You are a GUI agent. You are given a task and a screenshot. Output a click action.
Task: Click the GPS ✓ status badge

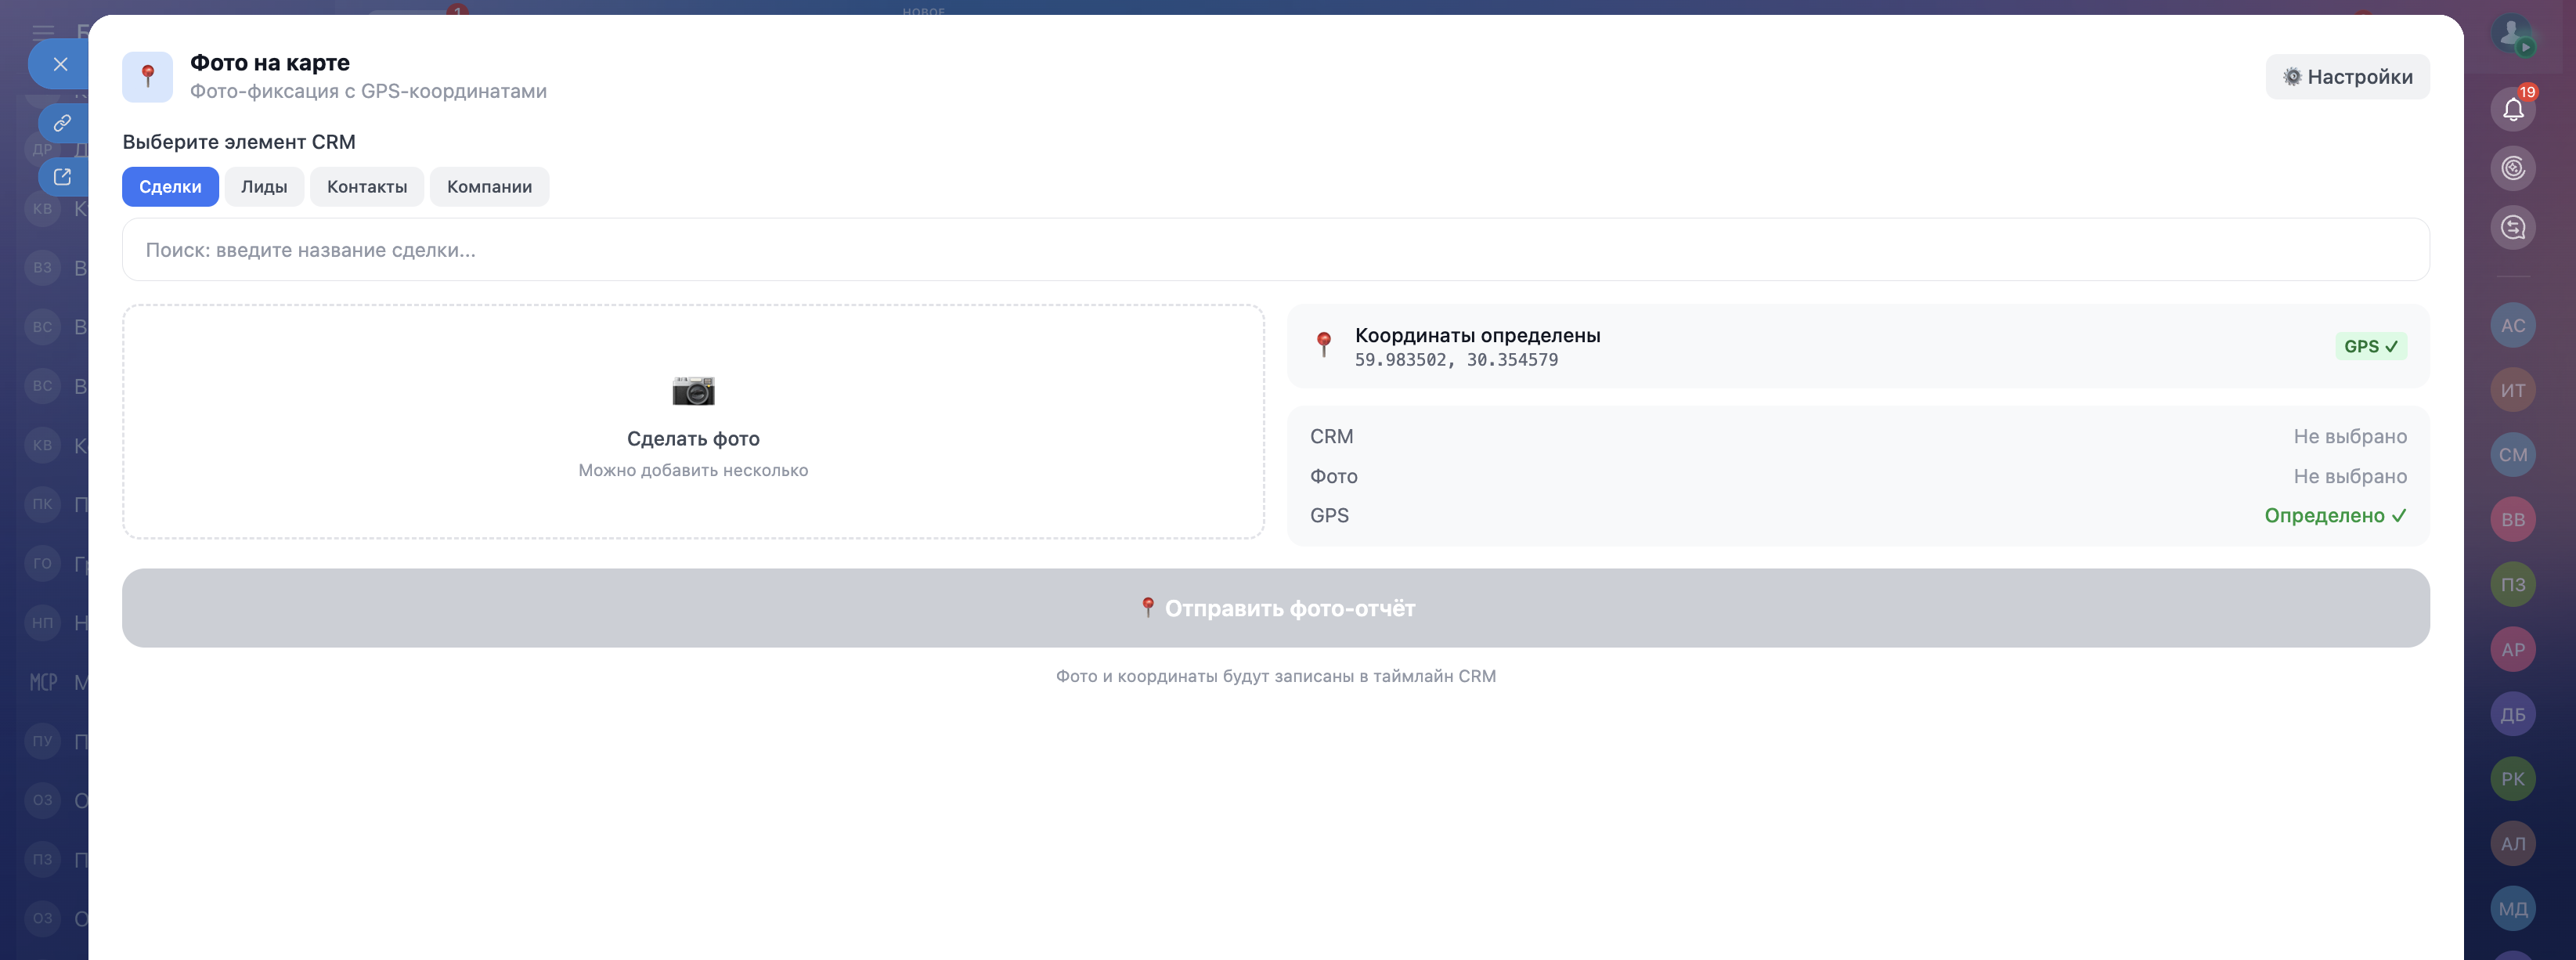2370,346
